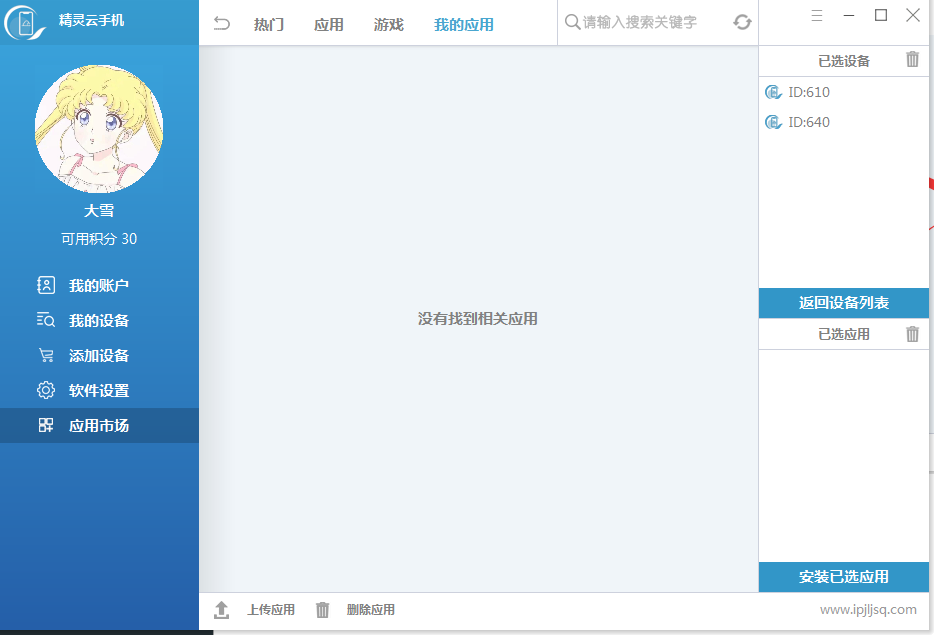The width and height of the screenshot is (934, 635).
Task: Click the username 大雪
Action: 99,210
